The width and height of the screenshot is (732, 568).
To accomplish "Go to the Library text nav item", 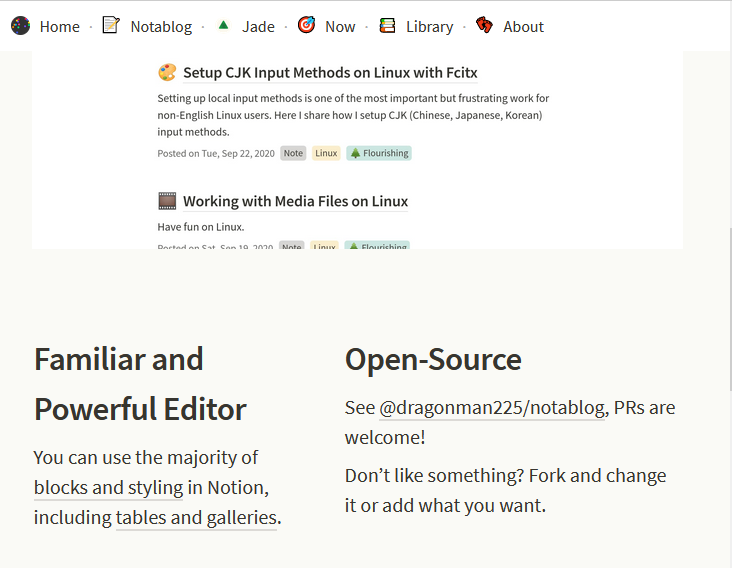I will click(x=429, y=27).
